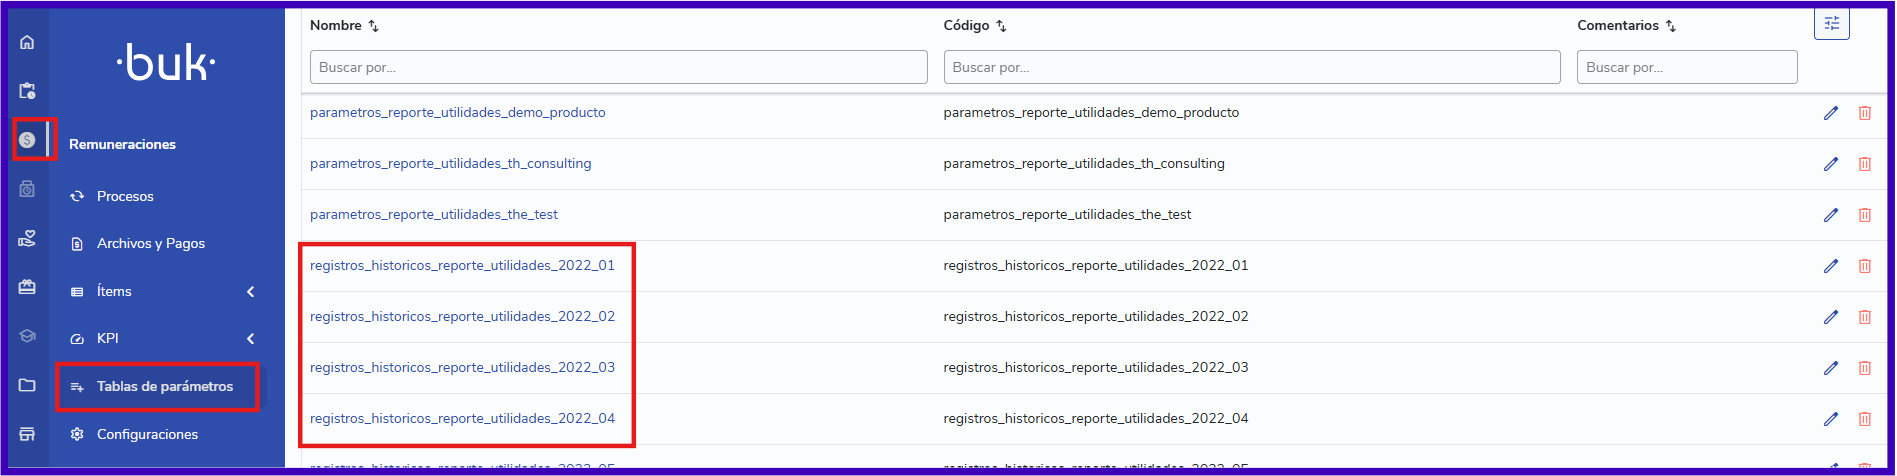The width and height of the screenshot is (1897, 476).
Task: Sort the table by Código column
Action: 1001,26
